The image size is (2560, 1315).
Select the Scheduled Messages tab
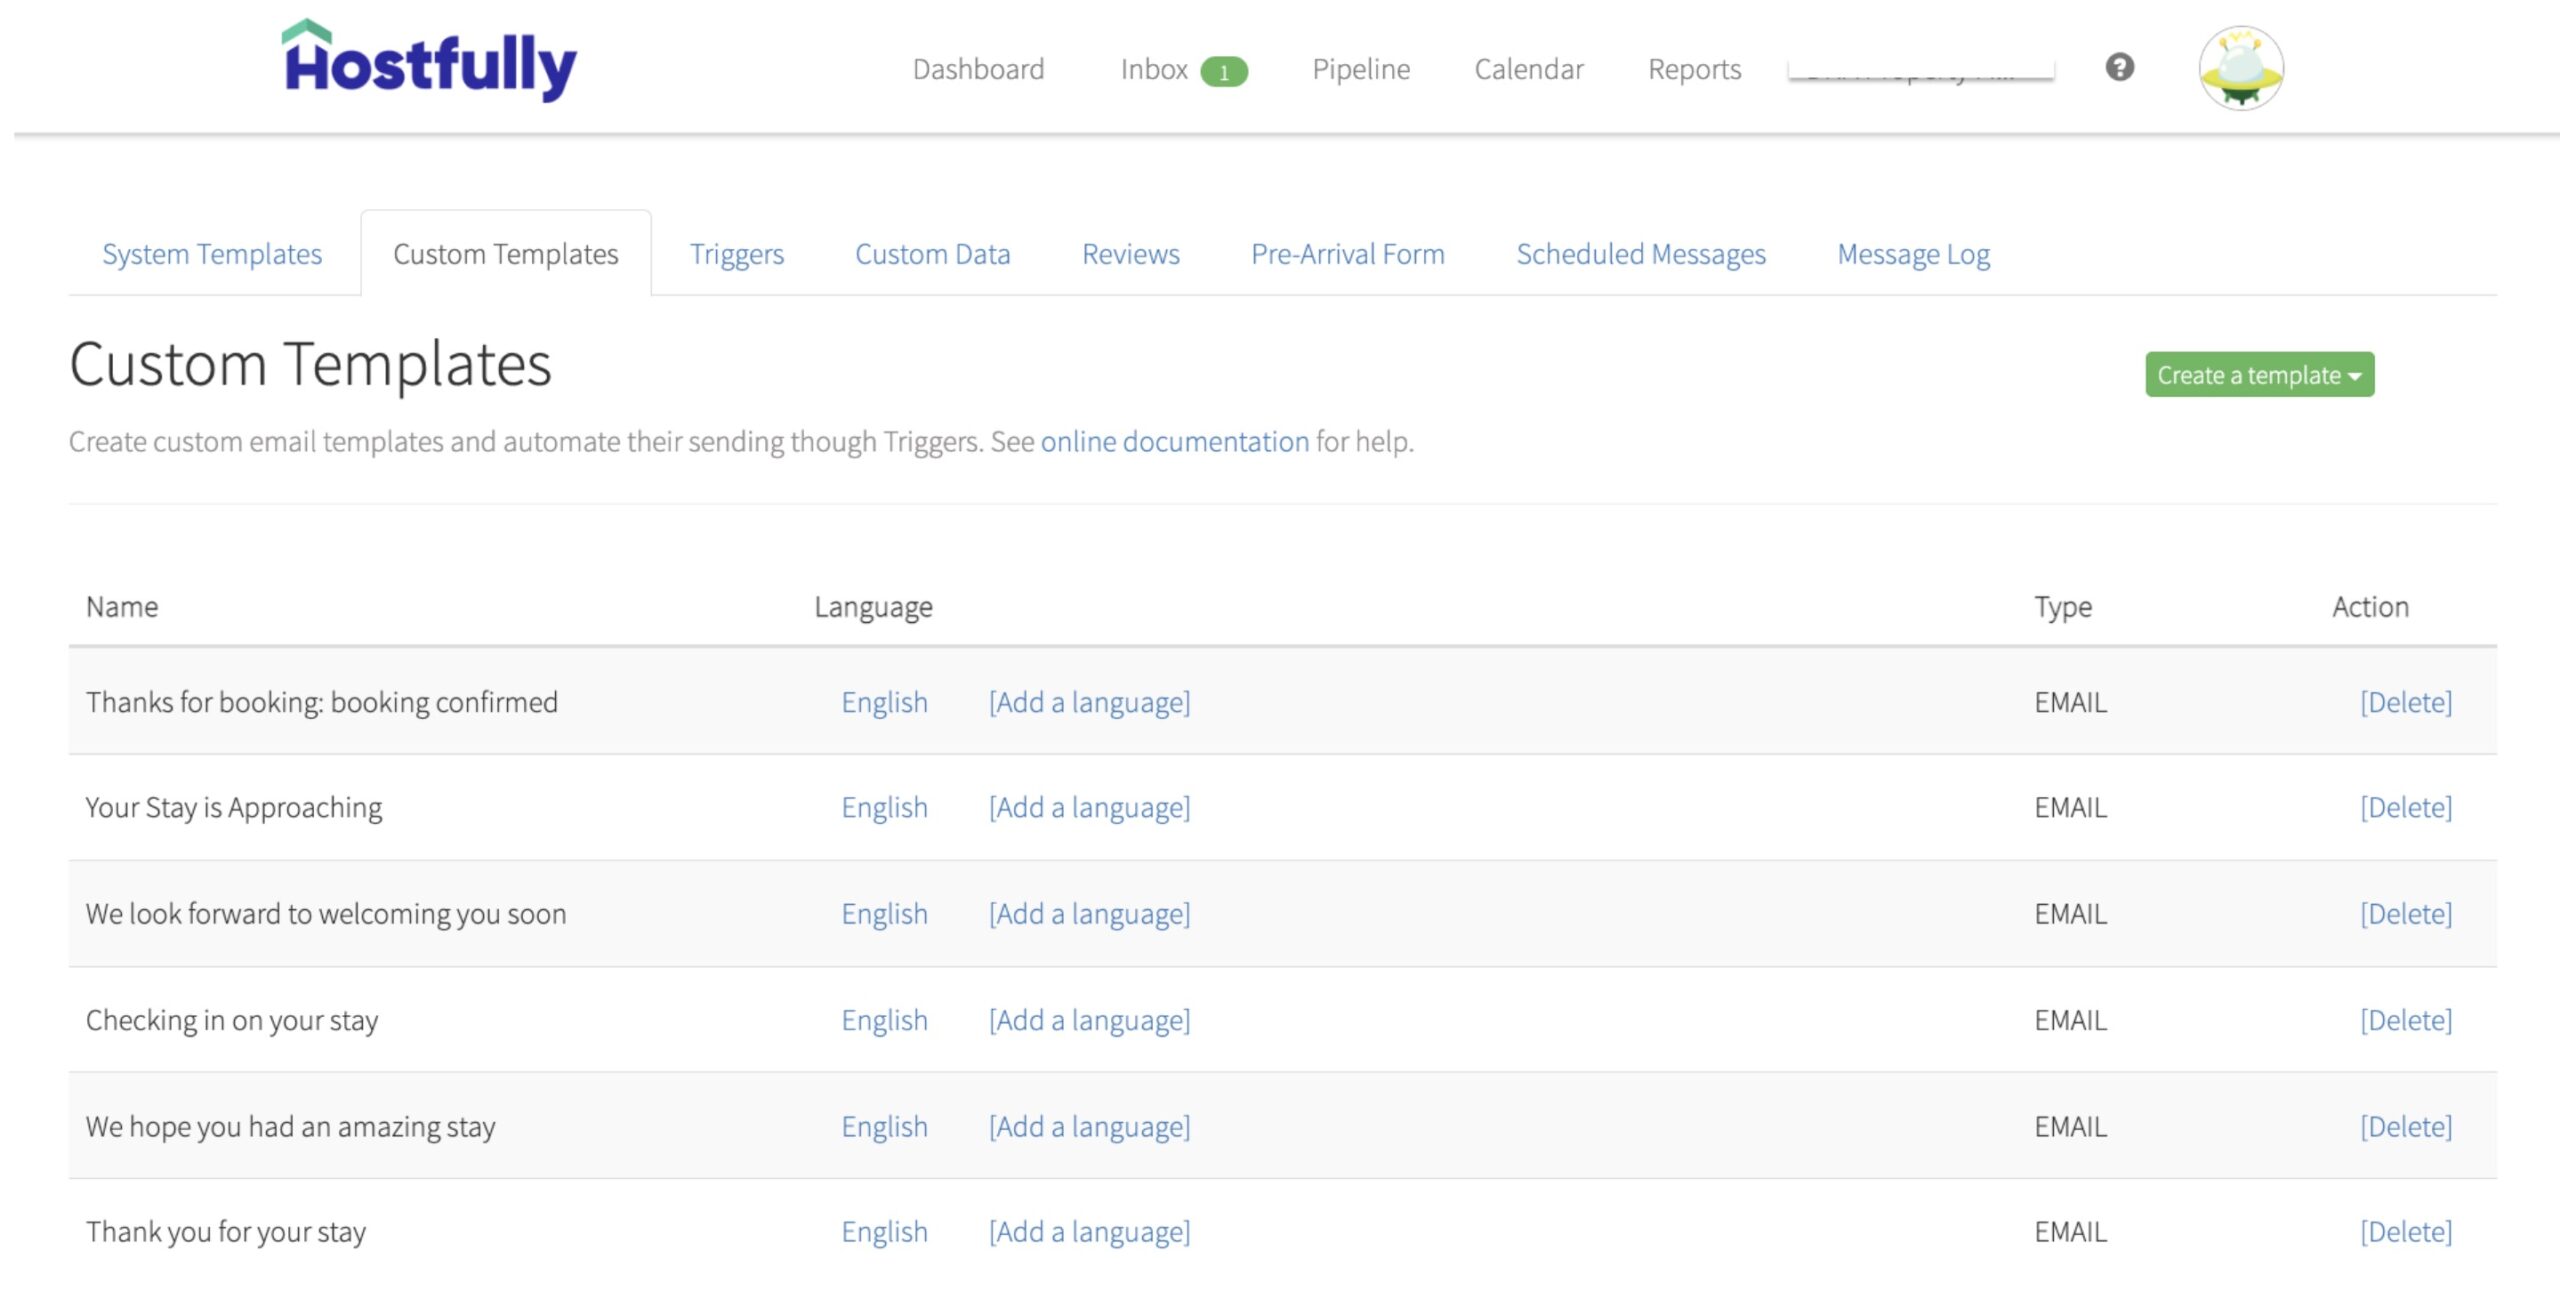point(1641,253)
